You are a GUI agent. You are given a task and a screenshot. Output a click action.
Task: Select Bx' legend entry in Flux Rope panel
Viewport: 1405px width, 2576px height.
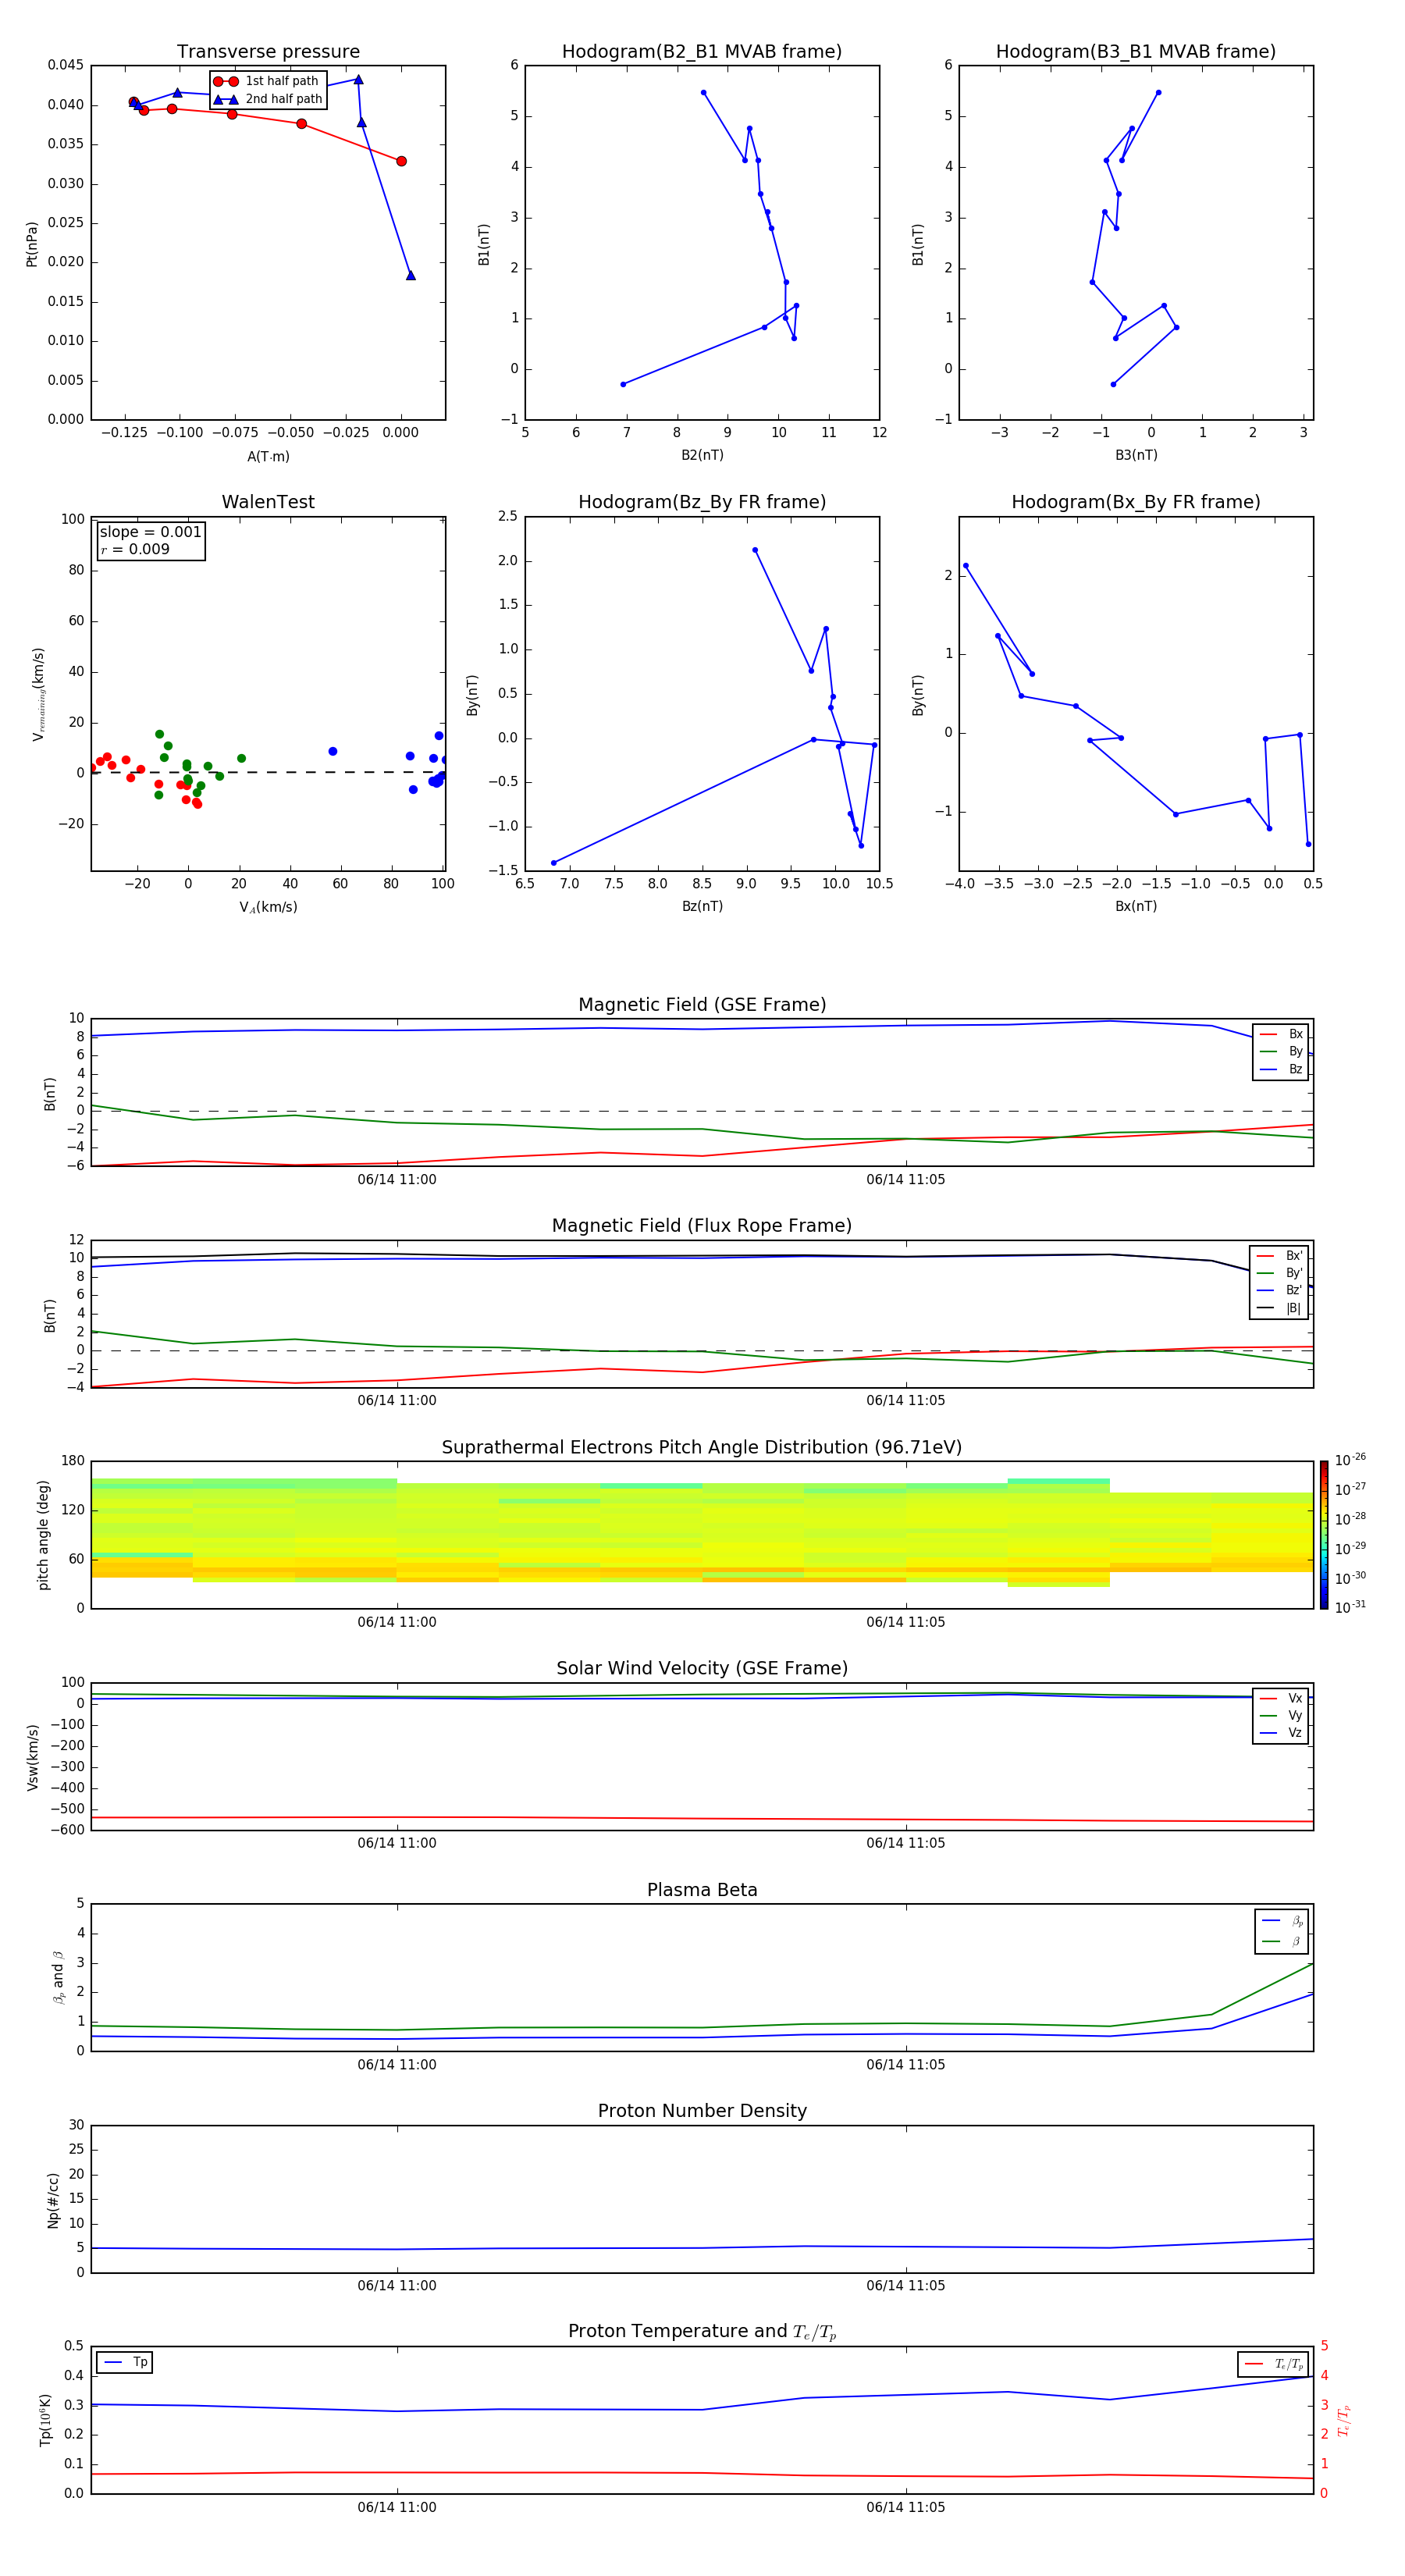(x=1279, y=1256)
